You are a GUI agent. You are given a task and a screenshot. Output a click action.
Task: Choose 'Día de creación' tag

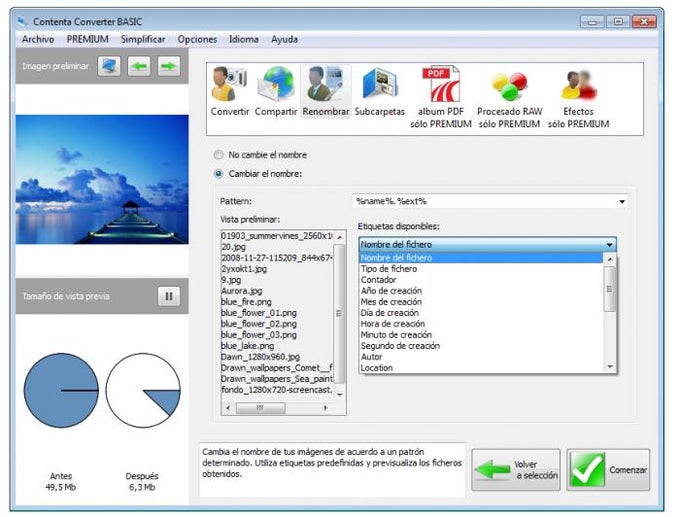click(481, 313)
